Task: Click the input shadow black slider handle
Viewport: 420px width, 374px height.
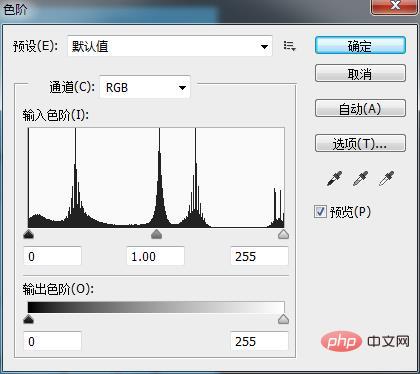Action: click(x=29, y=234)
